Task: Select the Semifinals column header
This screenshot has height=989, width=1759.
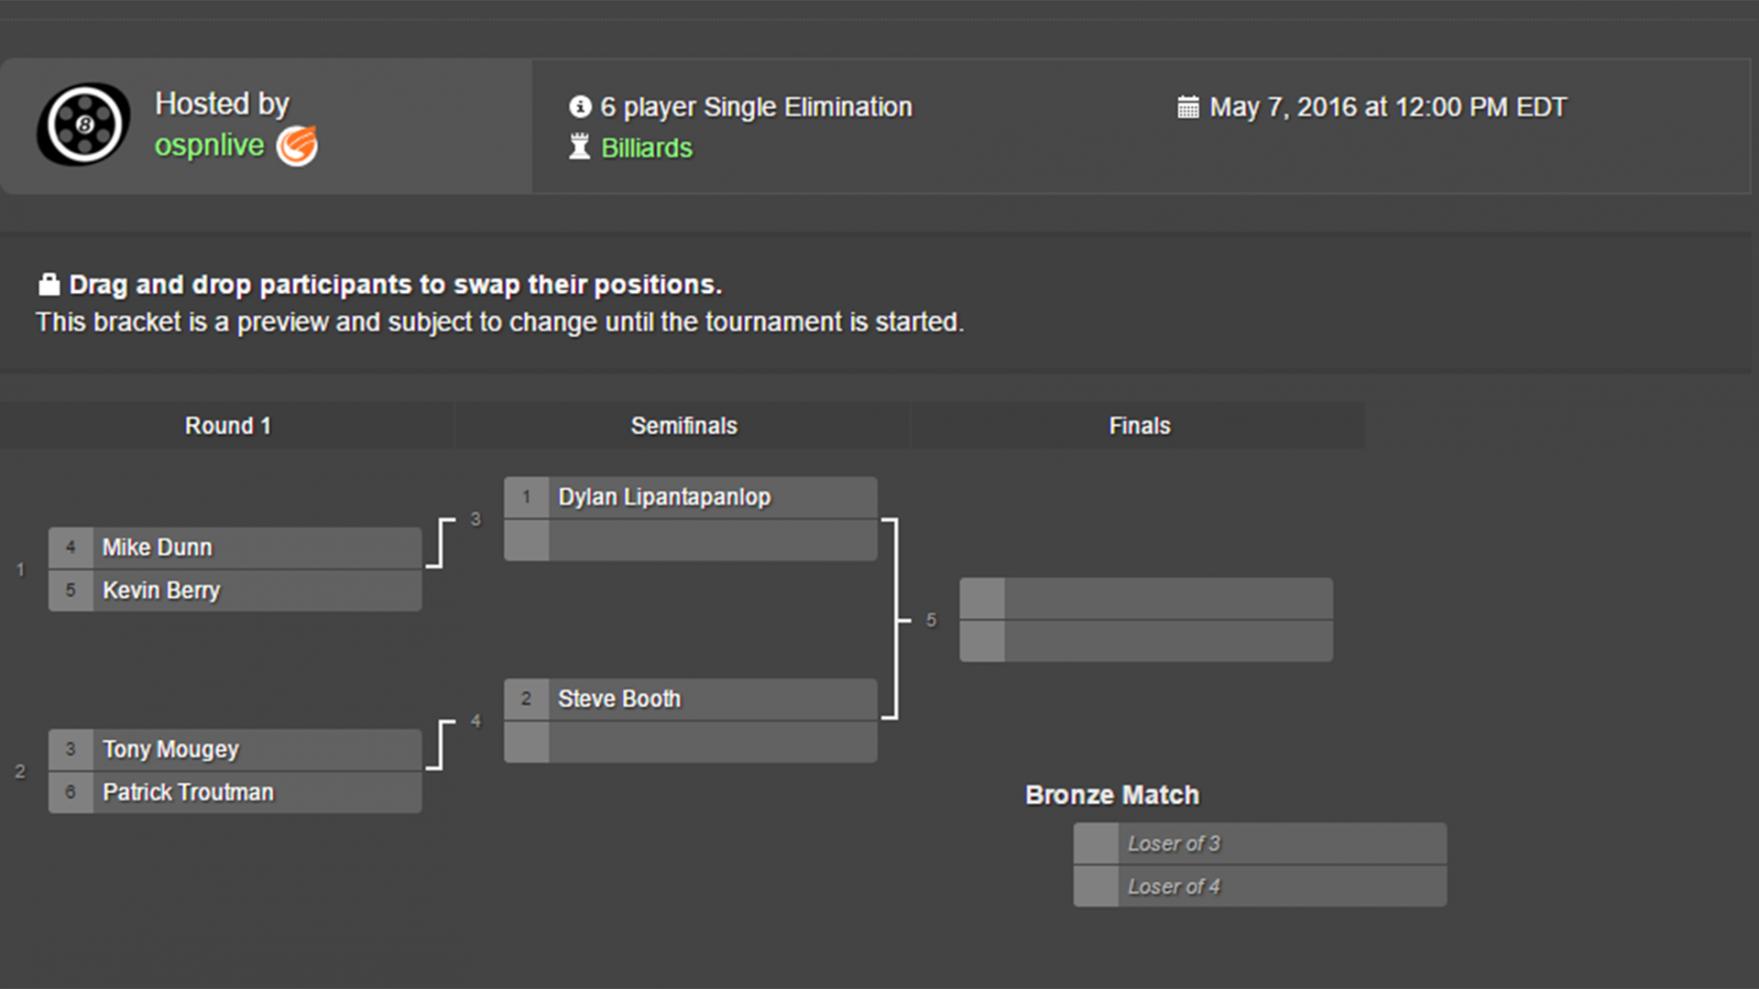Action: 683,426
